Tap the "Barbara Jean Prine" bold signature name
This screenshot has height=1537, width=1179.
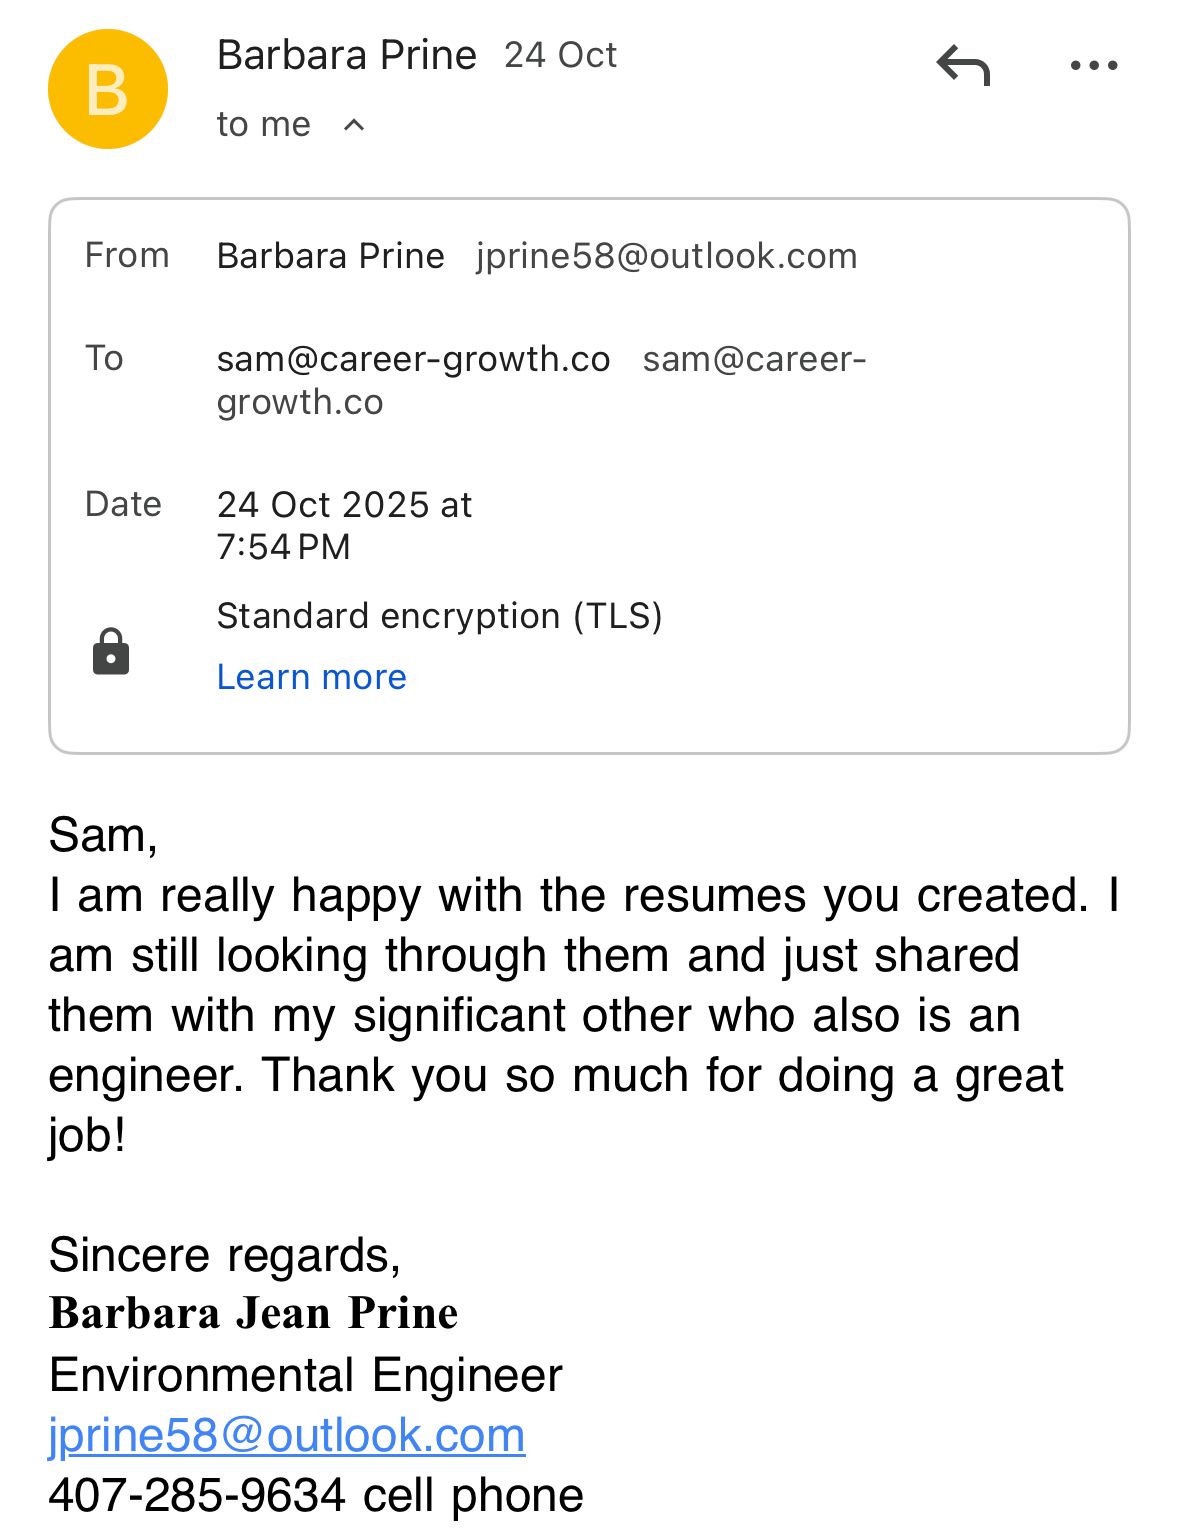coord(253,1313)
